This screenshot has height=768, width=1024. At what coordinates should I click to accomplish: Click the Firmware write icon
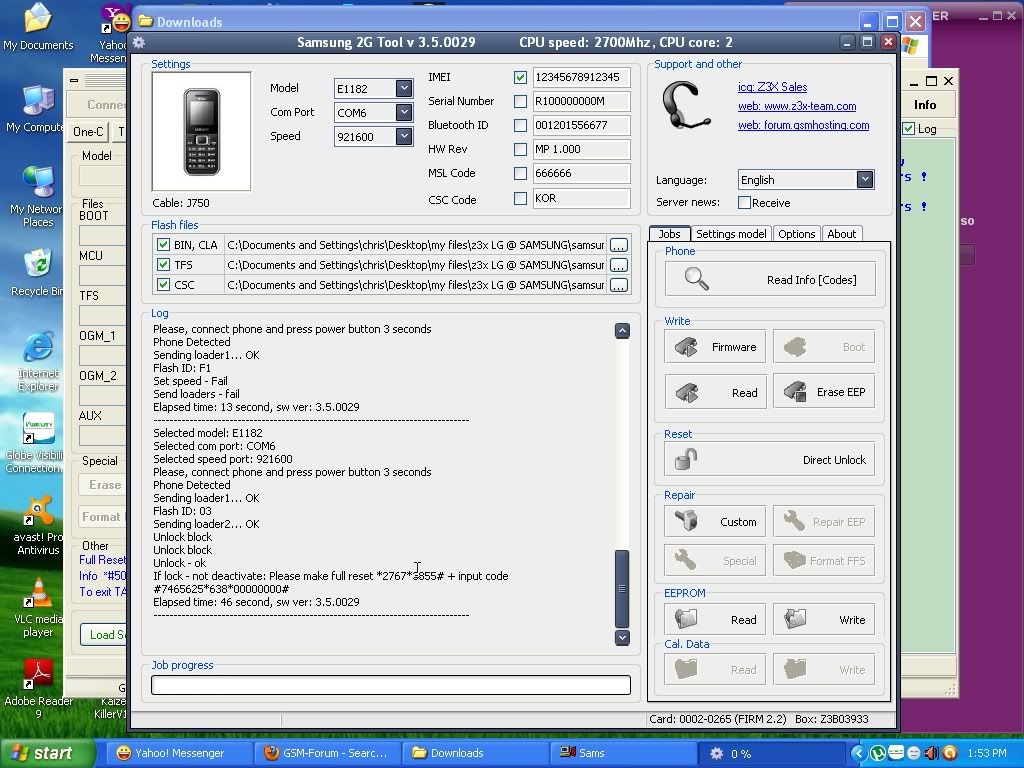(687, 347)
